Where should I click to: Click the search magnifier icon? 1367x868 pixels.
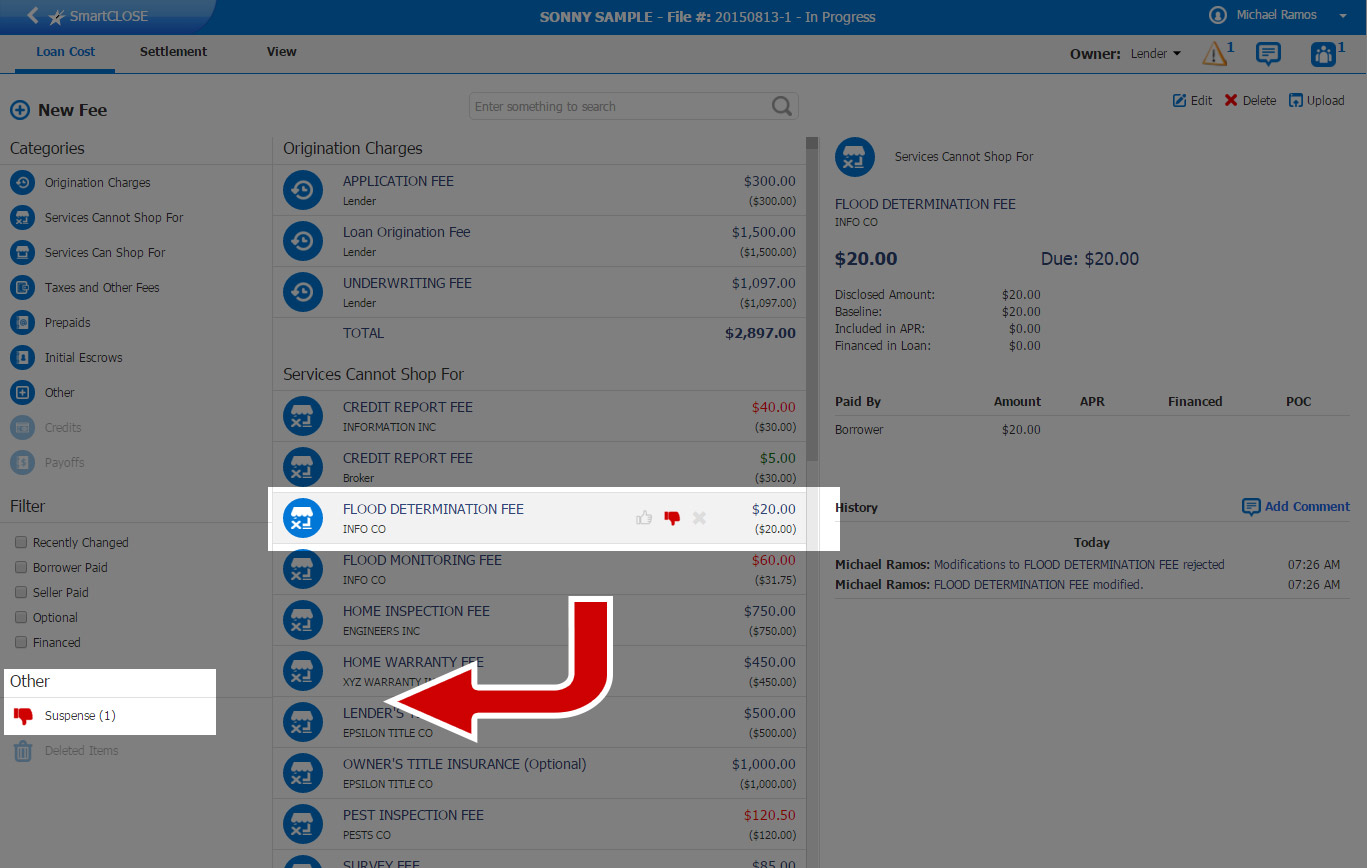click(x=782, y=106)
